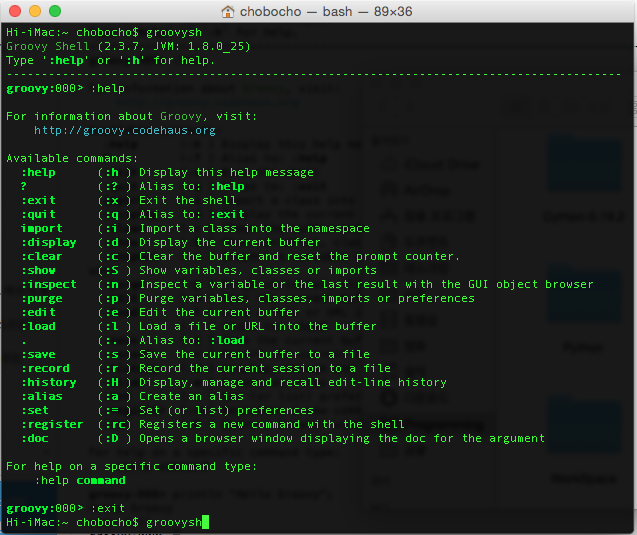Click the red close window button
Screen dimensions: 637x535
[15, 11]
